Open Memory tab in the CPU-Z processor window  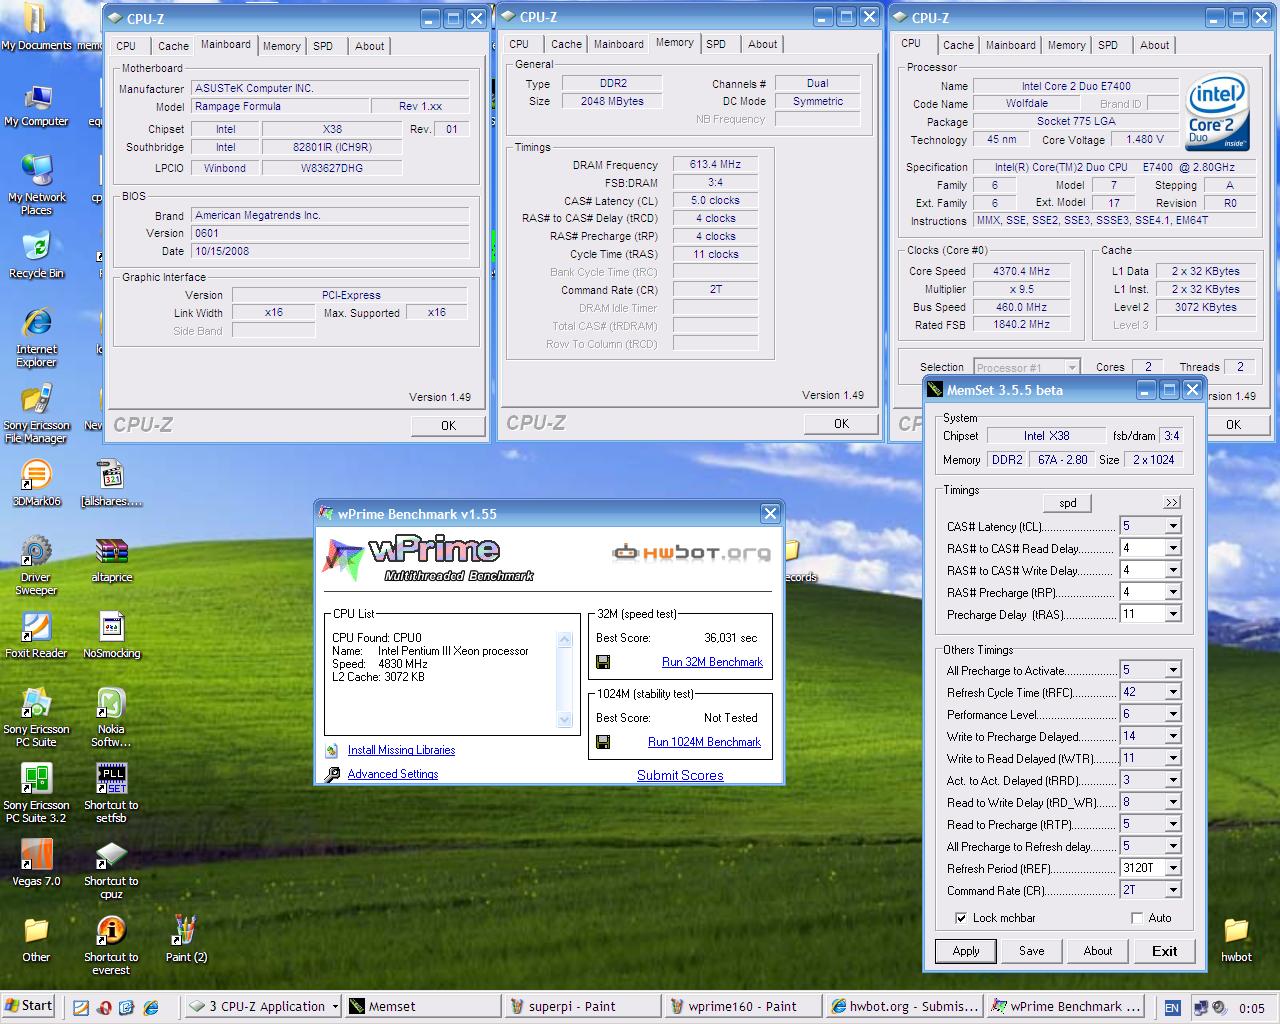(1066, 45)
